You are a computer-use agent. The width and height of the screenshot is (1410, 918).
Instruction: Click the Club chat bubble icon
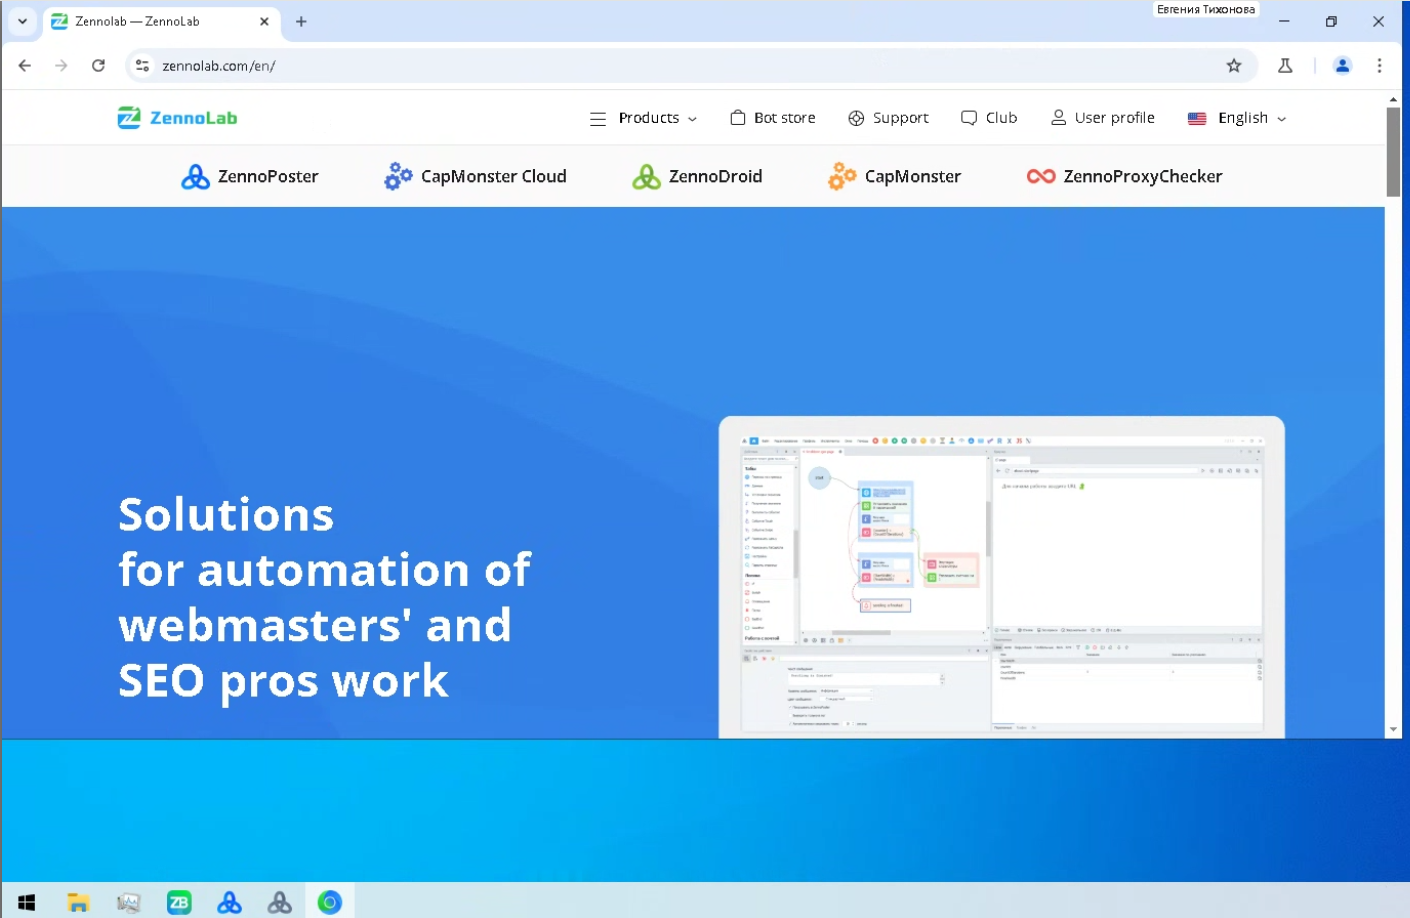(969, 118)
